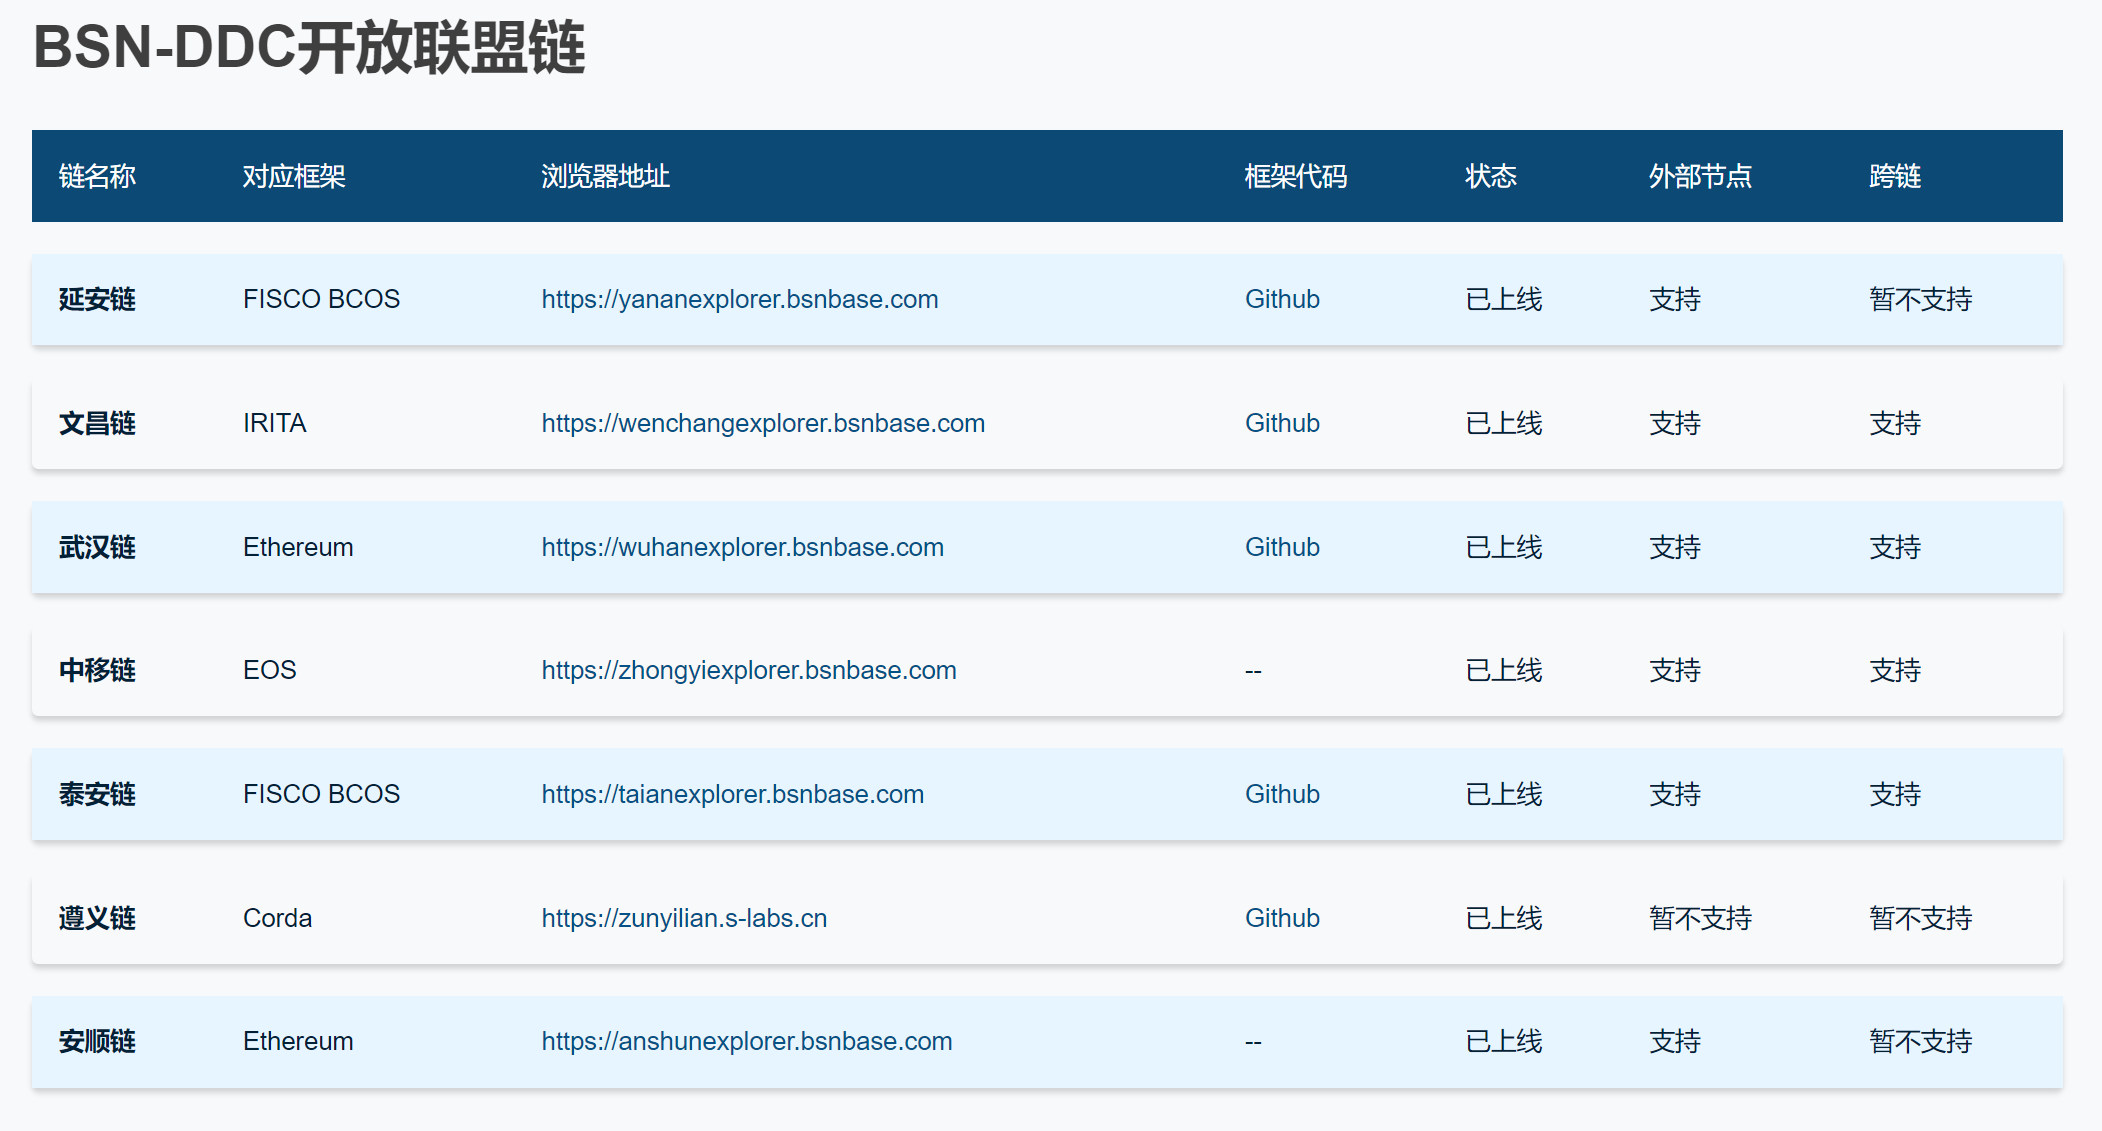Open the zunyilian.s-labs.cn link
This screenshot has height=1131, width=2102.
(684, 918)
